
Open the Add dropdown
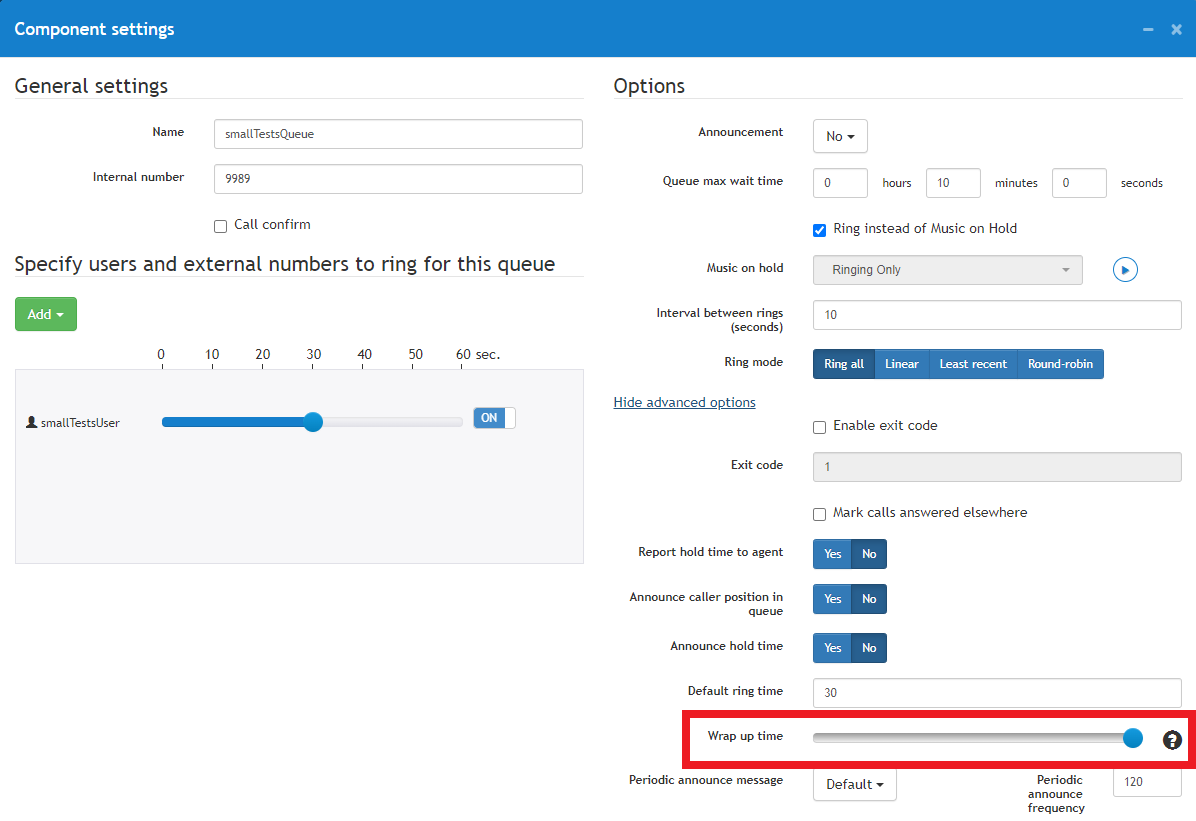coord(46,314)
